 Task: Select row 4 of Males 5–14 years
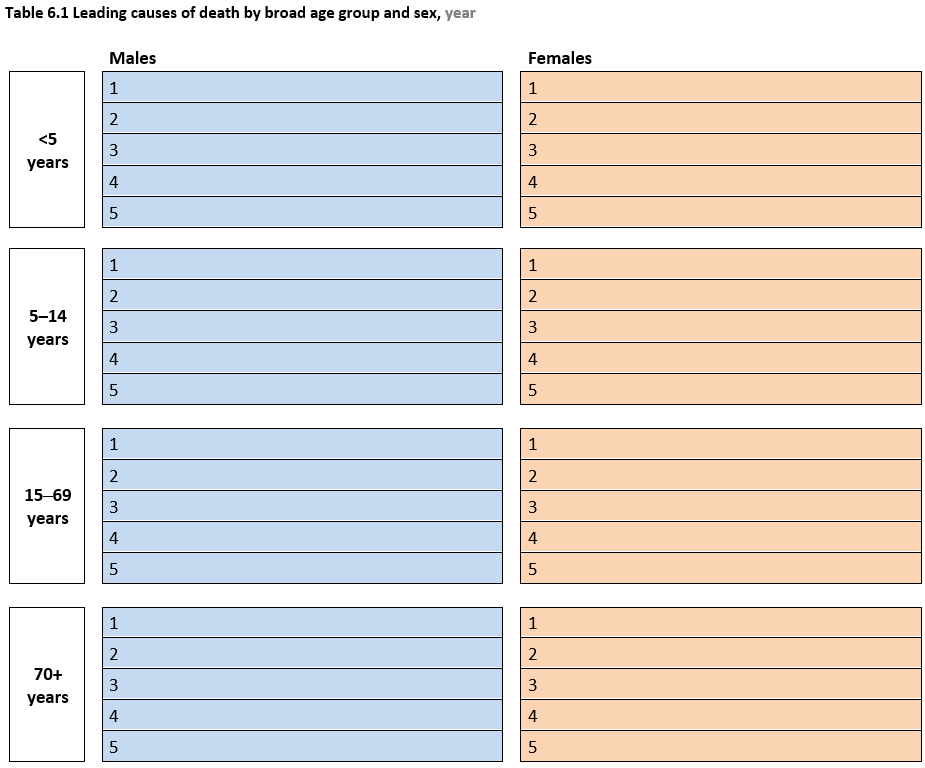[303, 358]
